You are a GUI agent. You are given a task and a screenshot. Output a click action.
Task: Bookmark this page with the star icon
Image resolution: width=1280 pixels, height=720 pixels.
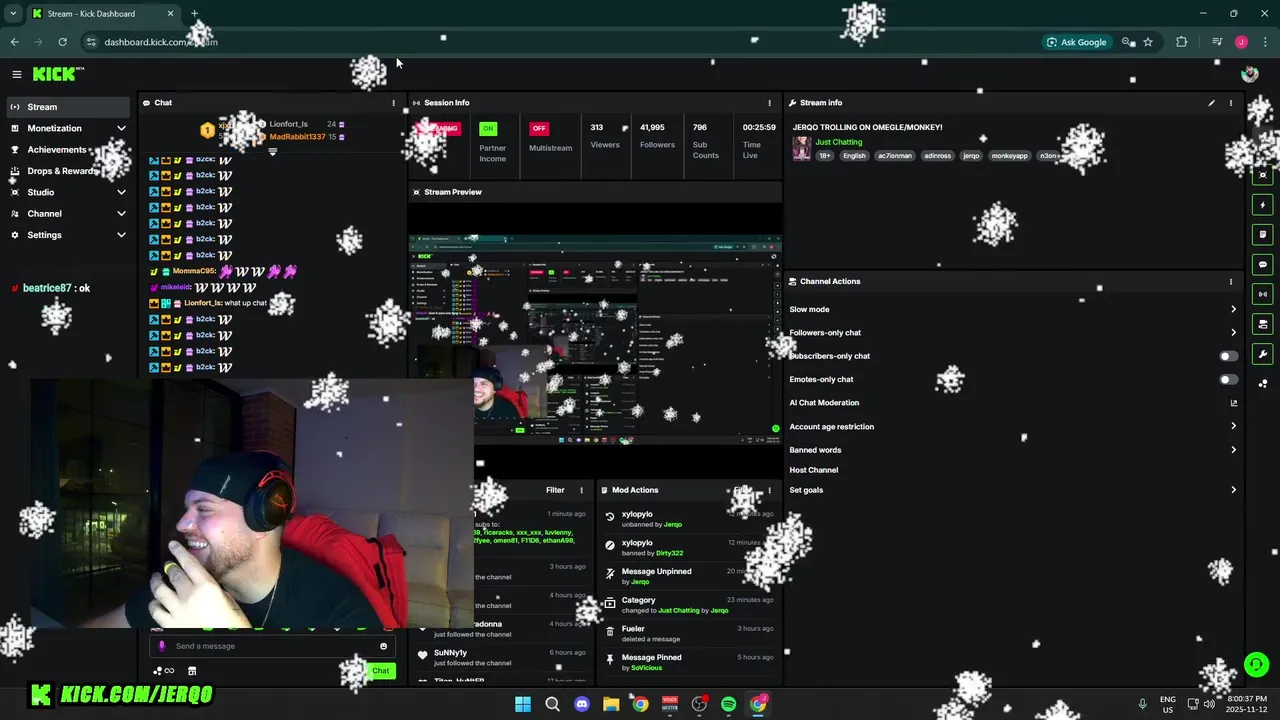tap(1148, 42)
